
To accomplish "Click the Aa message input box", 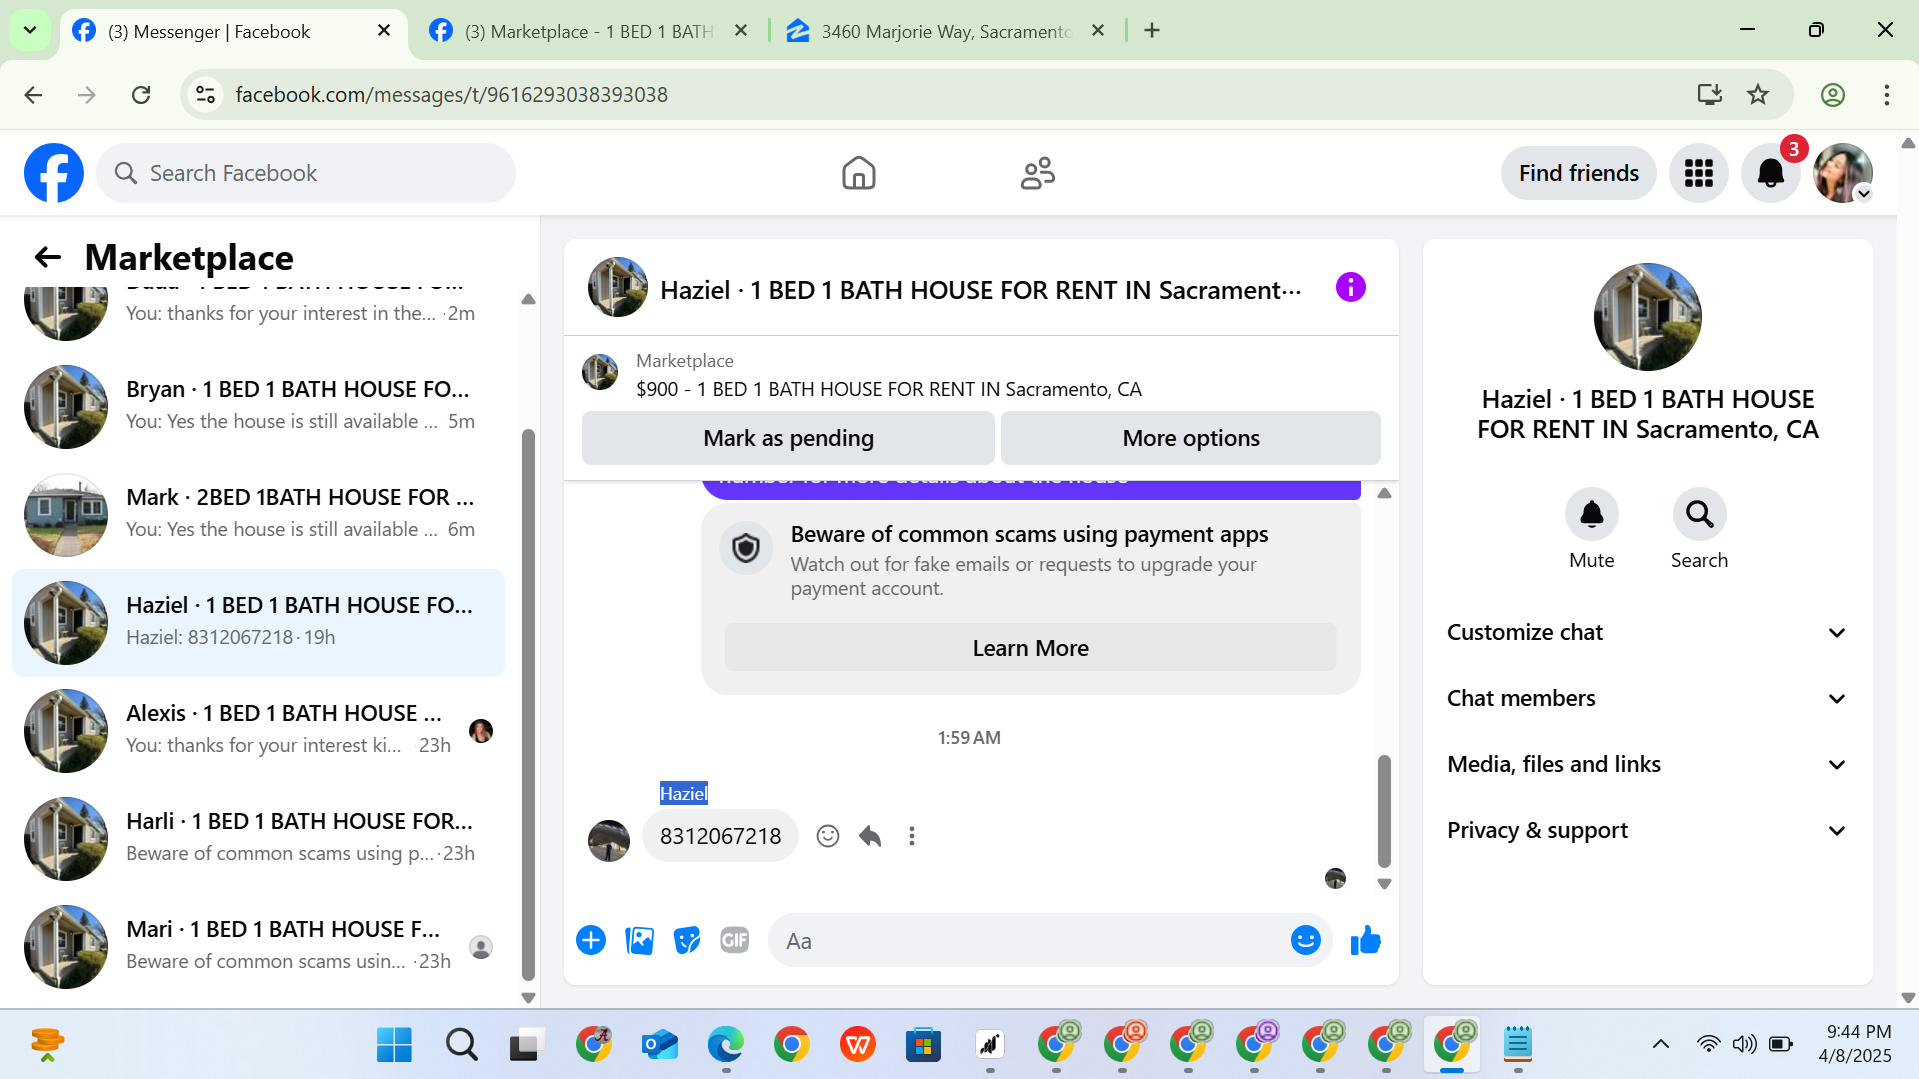I will tap(1030, 940).
